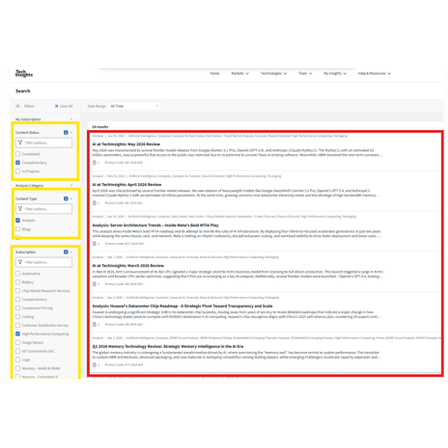448x448 pixels.
Task: Open Server Architecture Trends Meta MTIA analysis
Action: [x=155, y=225]
